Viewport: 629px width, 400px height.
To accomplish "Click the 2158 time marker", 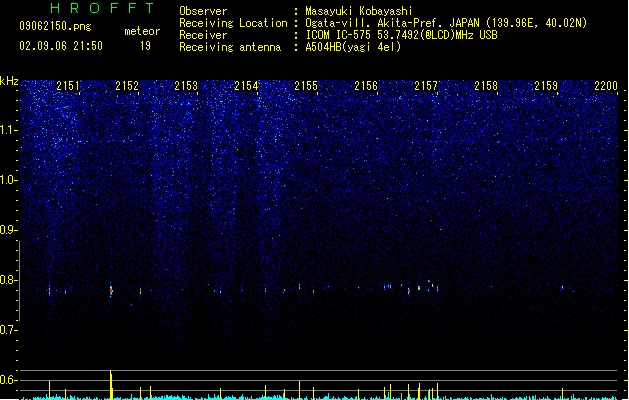I will click(x=486, y=86).
